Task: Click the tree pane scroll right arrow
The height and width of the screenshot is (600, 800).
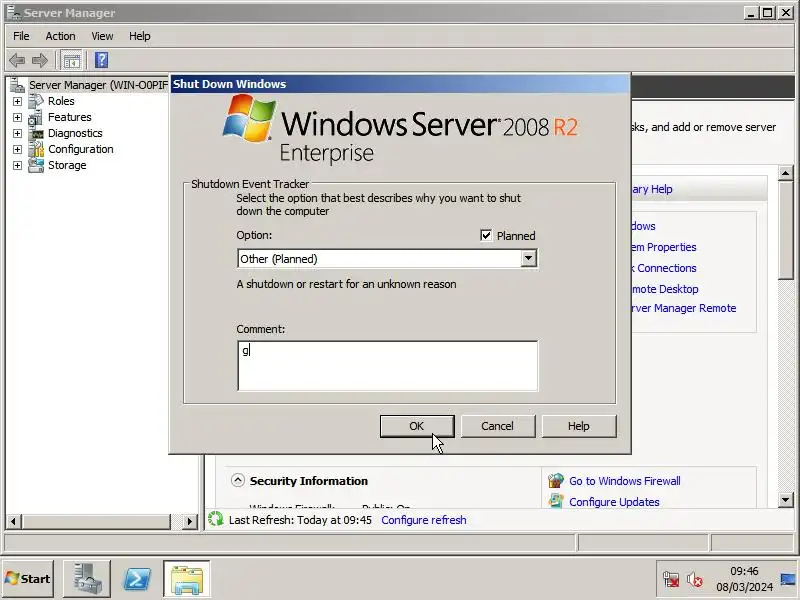Action: coord(189,521)
